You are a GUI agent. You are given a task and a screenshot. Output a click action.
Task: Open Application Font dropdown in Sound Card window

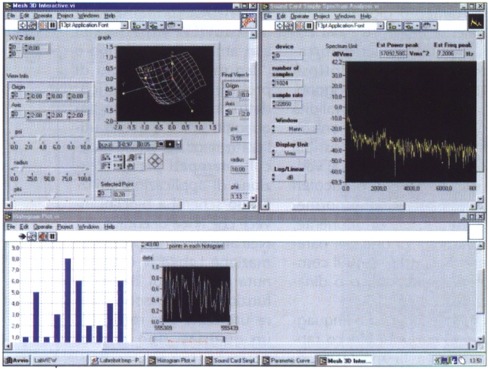click(350, 26)
